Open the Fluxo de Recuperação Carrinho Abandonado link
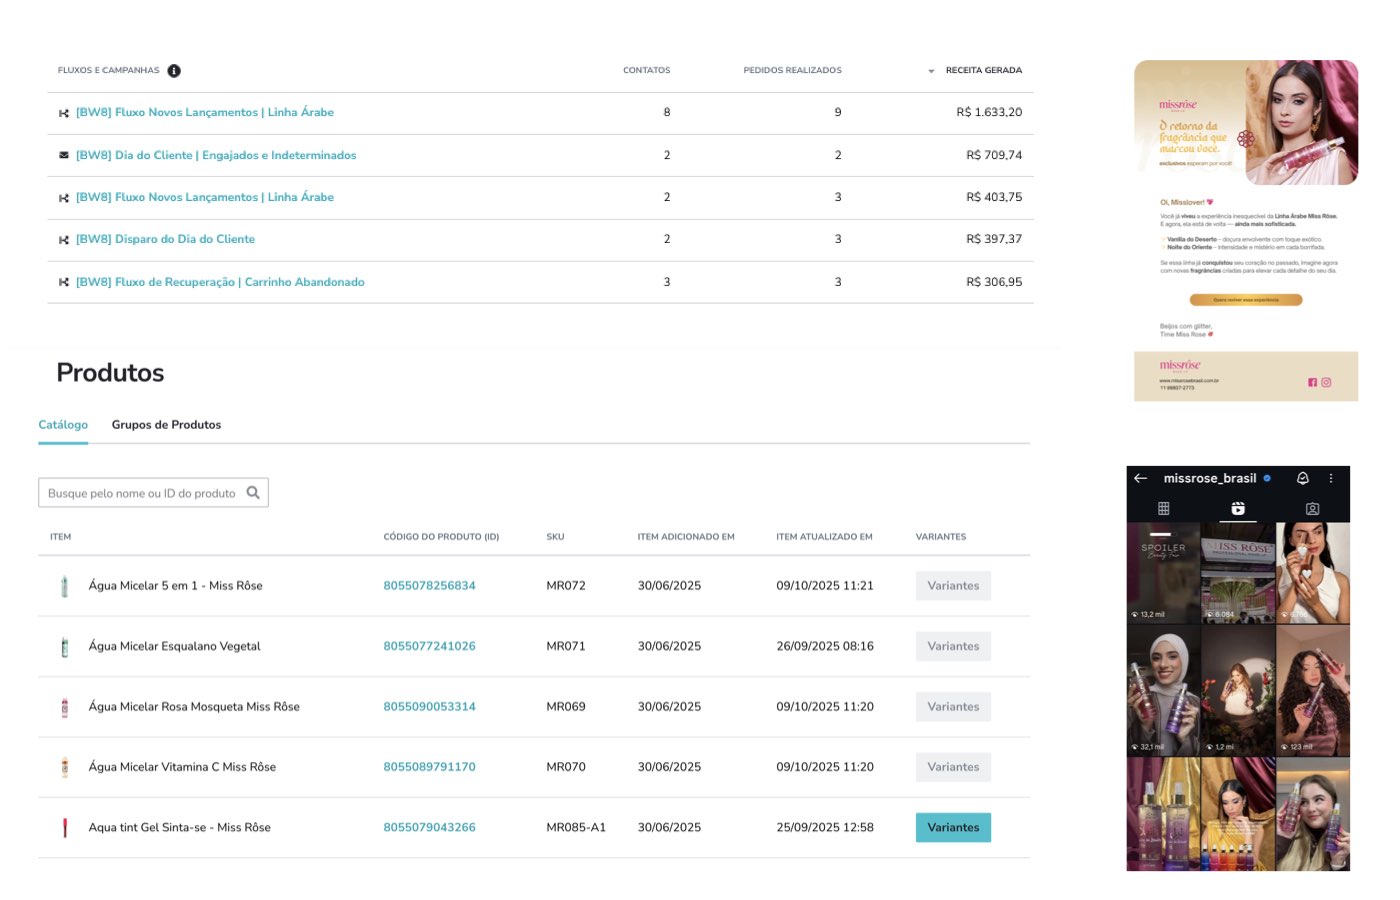1400x900 pixels. click(x=220, y=282)
